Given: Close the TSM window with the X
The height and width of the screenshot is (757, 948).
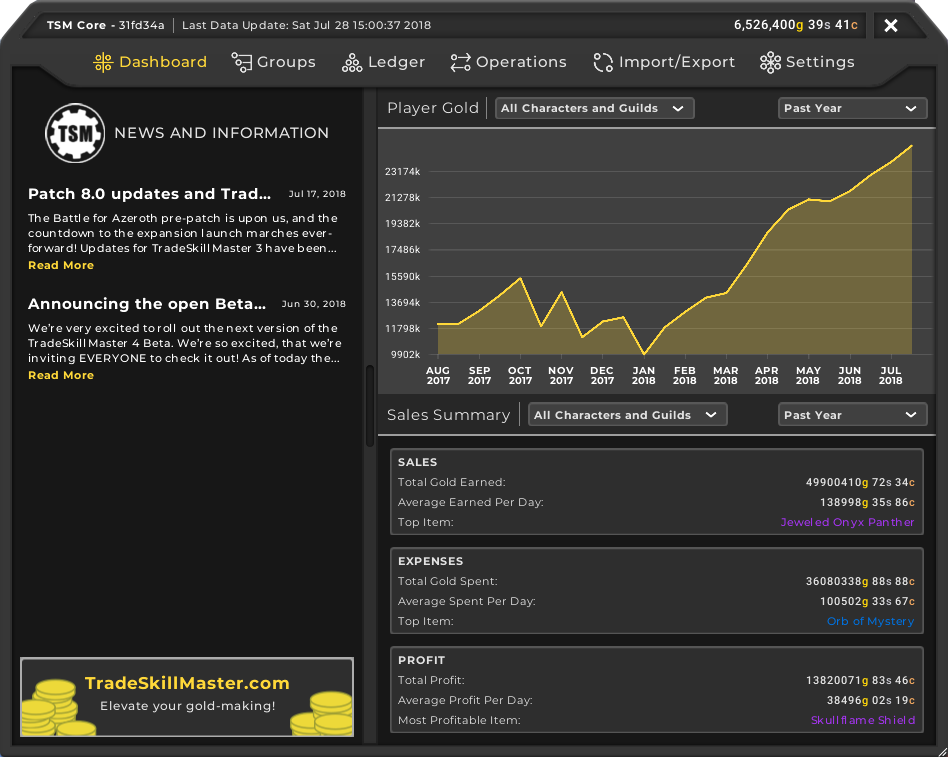Looking at the screenshot, I should point(891,25).
